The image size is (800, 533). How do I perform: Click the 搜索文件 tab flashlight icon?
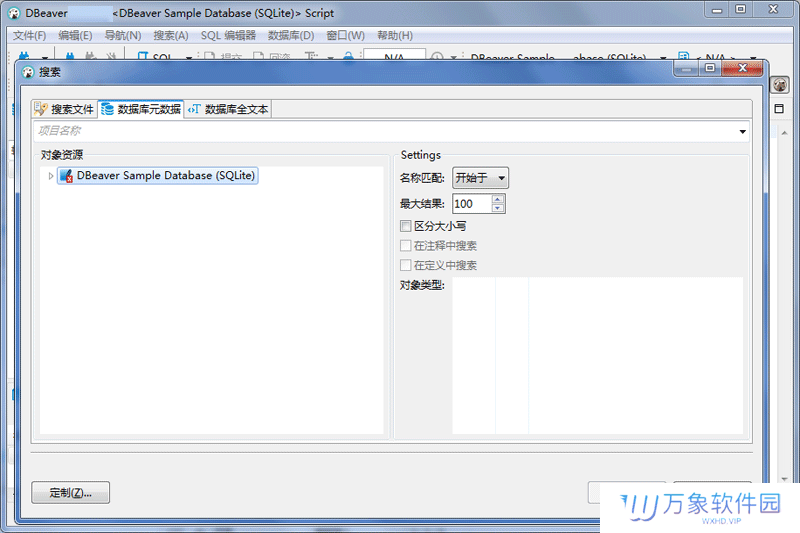point(41,109)
